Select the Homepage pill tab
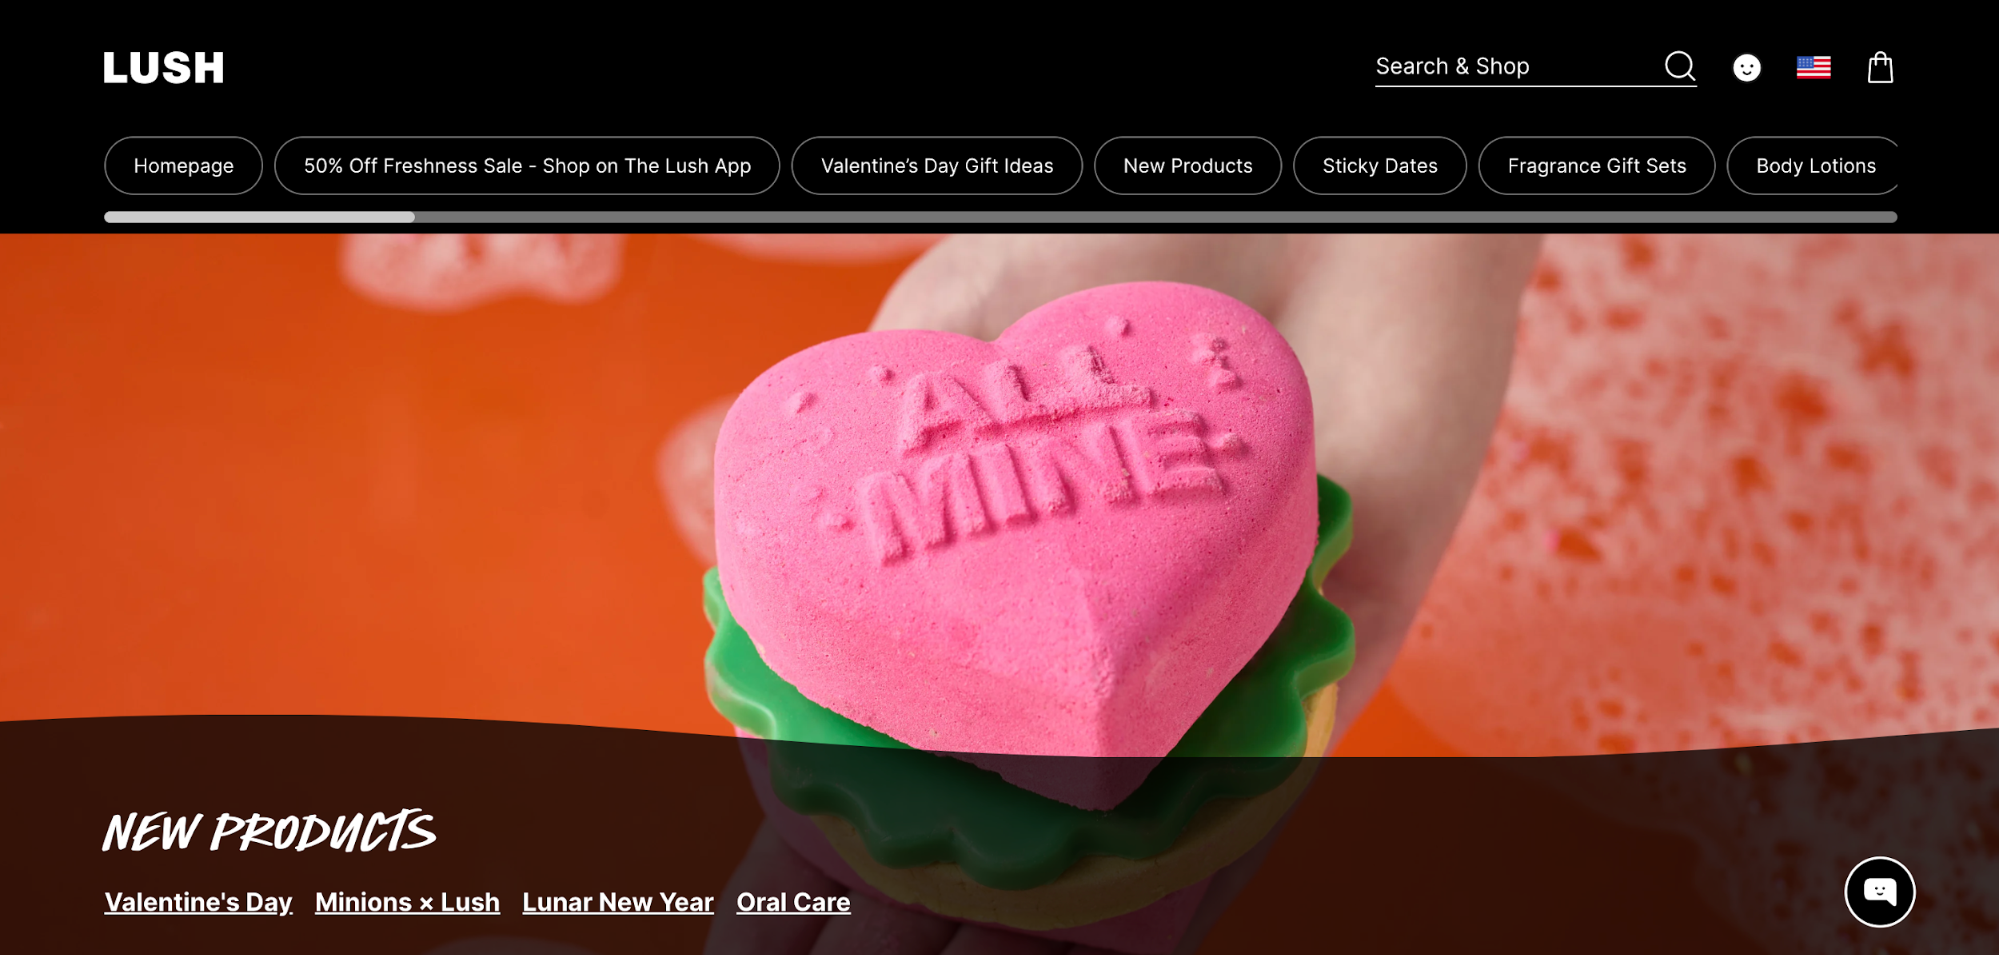Viewport: 1999px width, 955px height. (x=184, y=166)
